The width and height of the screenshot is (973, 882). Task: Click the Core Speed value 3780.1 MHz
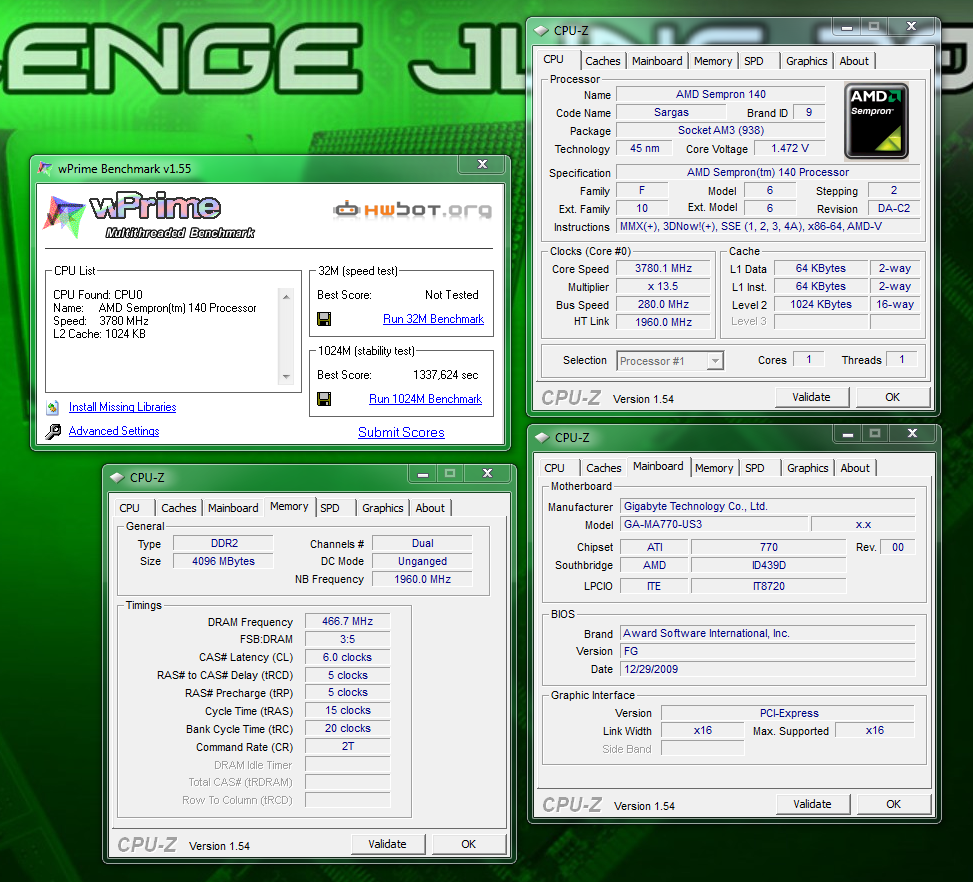[663, 268]
